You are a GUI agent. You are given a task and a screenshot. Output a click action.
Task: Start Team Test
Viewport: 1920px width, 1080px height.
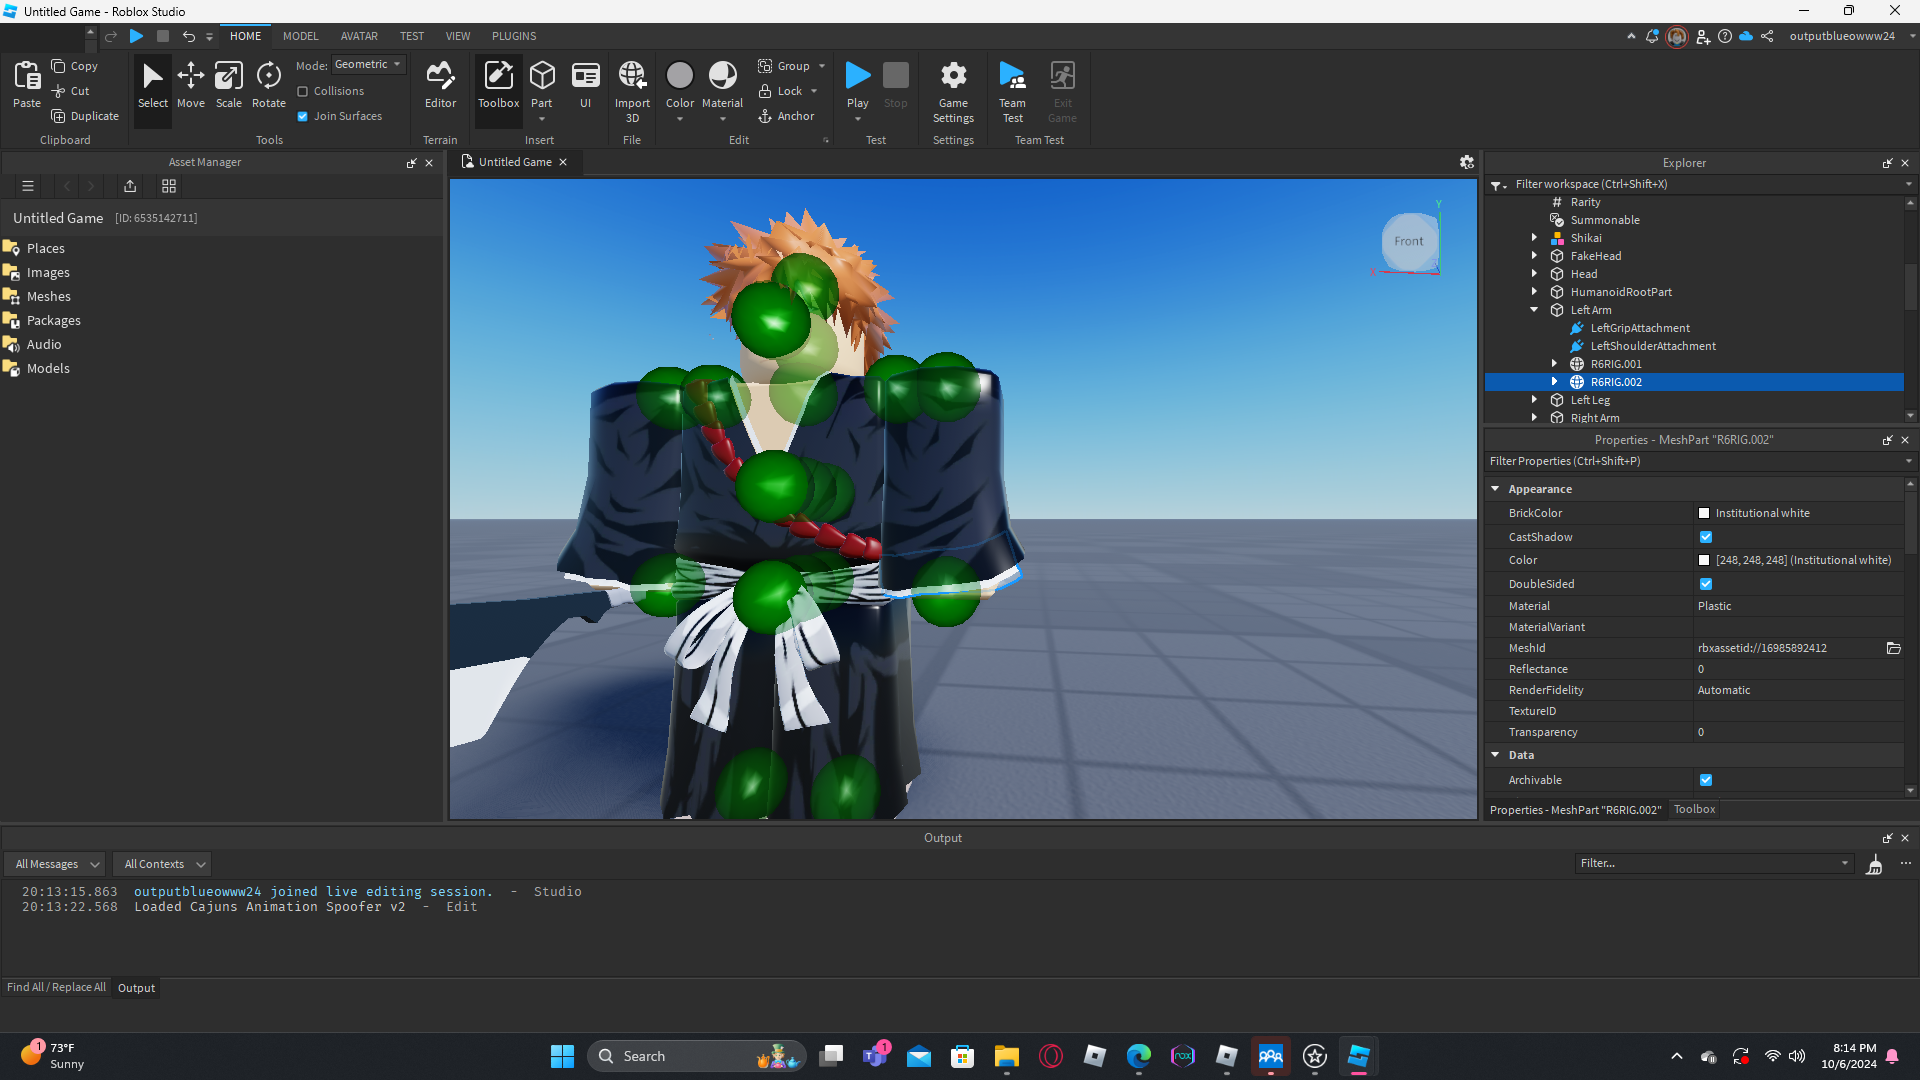tap(1012, 85)
